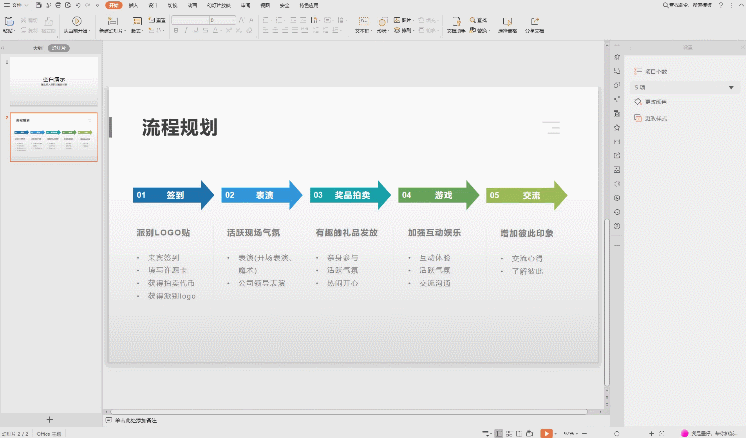This screenshot has height=438, width=746.
Task: Click the horizontal scrollbar under the slide
Action: point(350,412)
